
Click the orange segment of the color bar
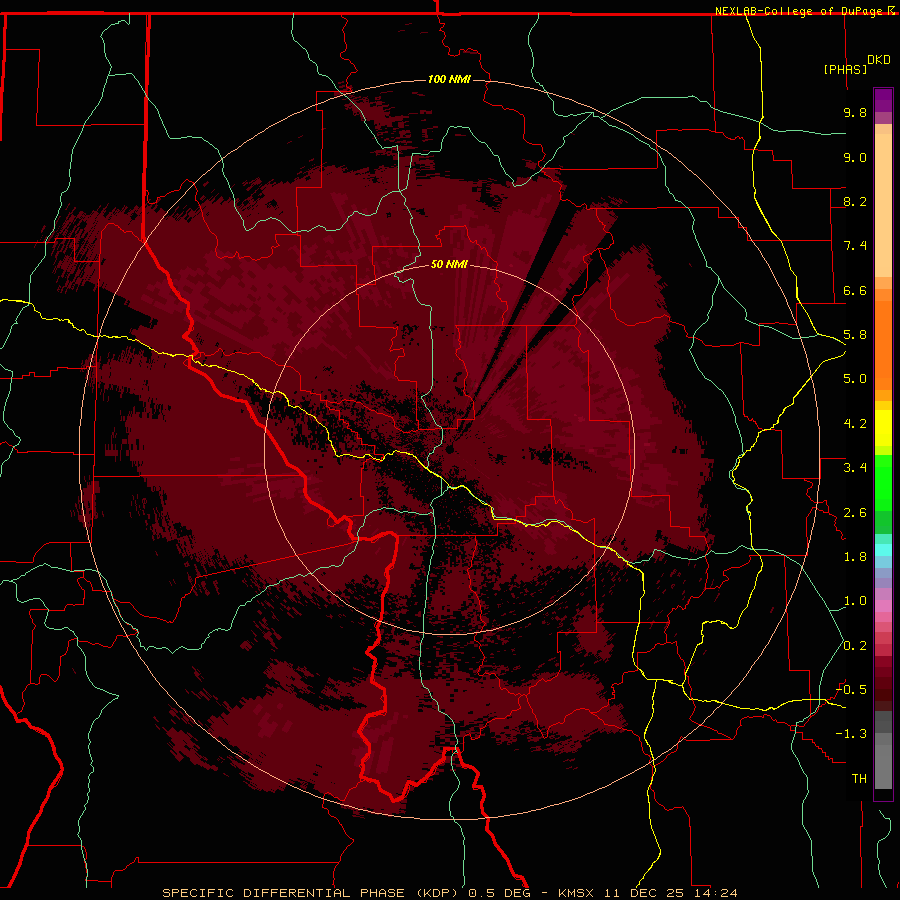tap(883, 346)
